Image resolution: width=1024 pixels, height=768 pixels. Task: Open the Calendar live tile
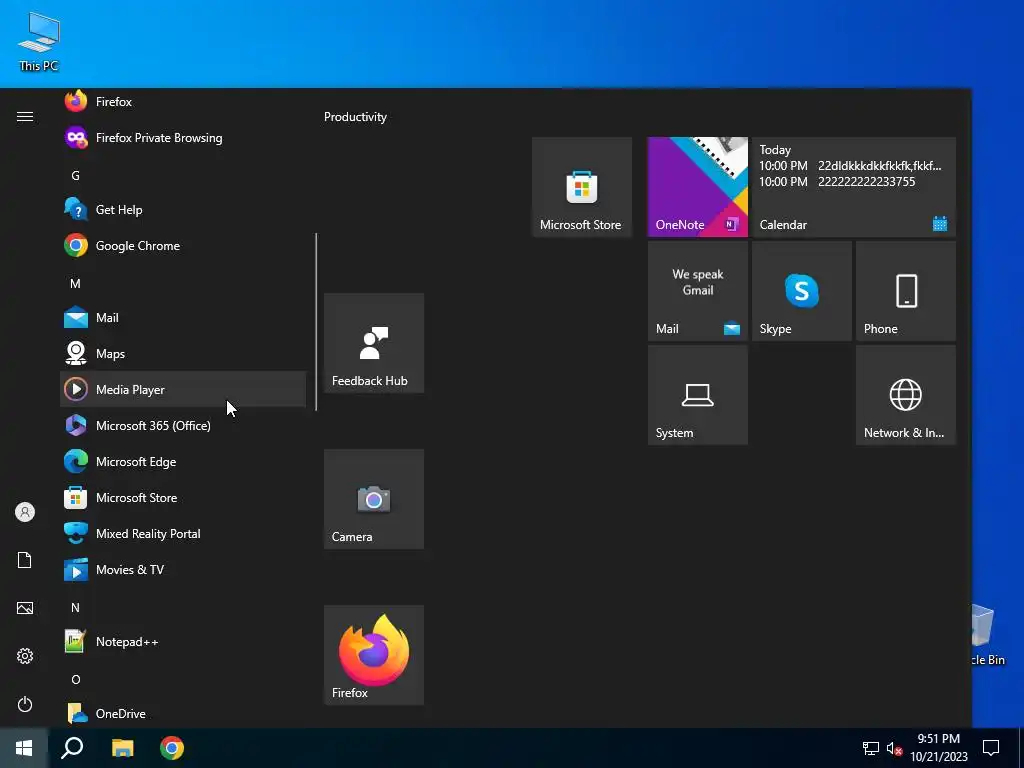pyautogui.click(x=854, y=187)
